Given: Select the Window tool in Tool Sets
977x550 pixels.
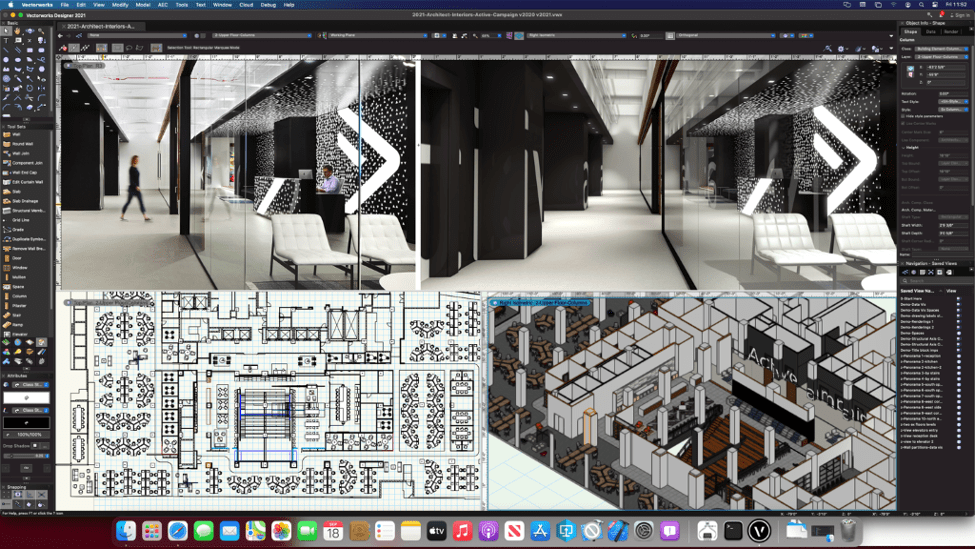Looking at the screenshot, I should click(19, 268).
